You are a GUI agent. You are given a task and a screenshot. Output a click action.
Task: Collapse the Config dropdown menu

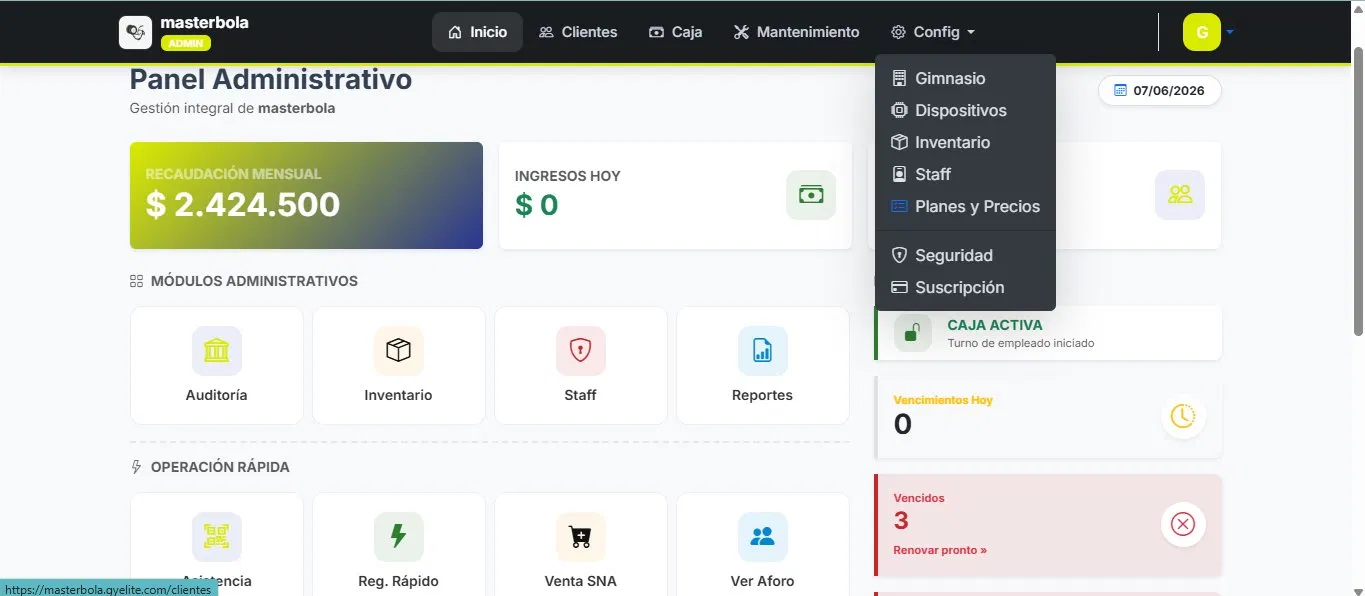tap(933, 32)
